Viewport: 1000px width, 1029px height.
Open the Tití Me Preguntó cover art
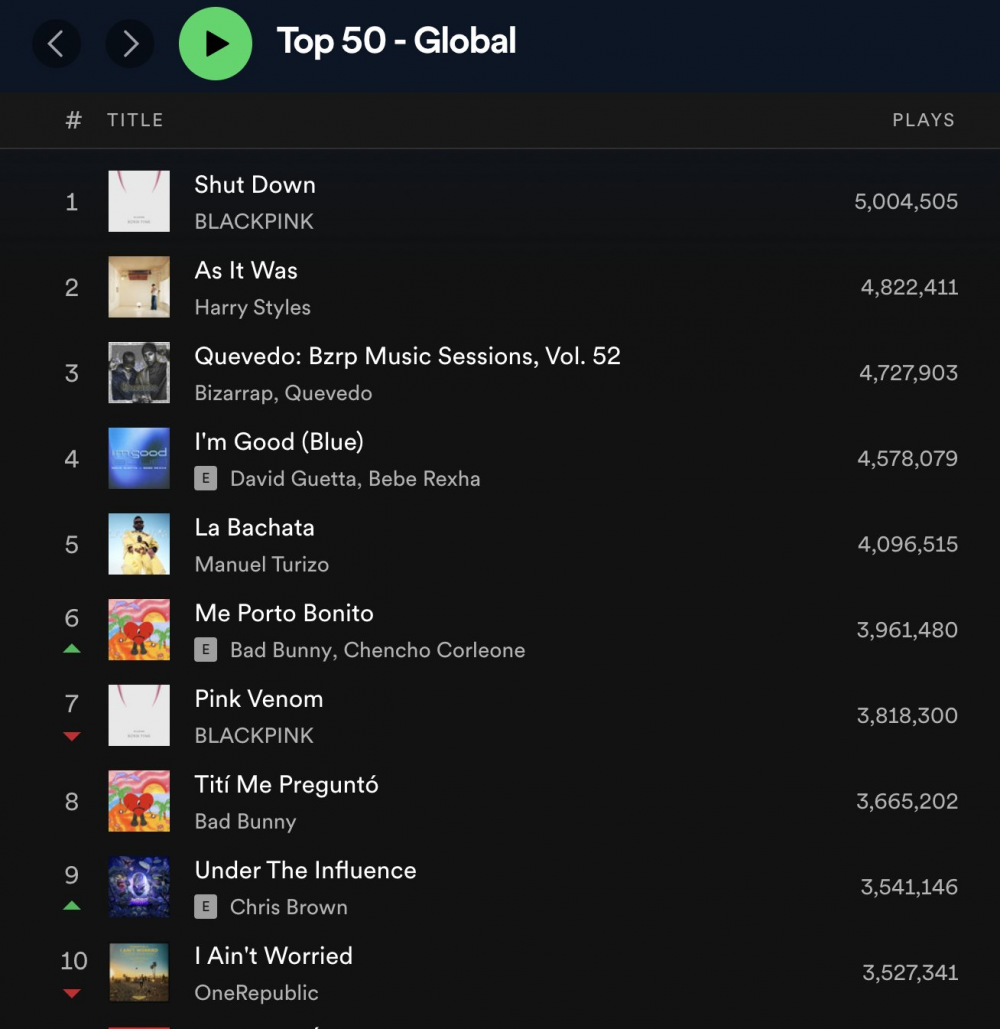139,801
